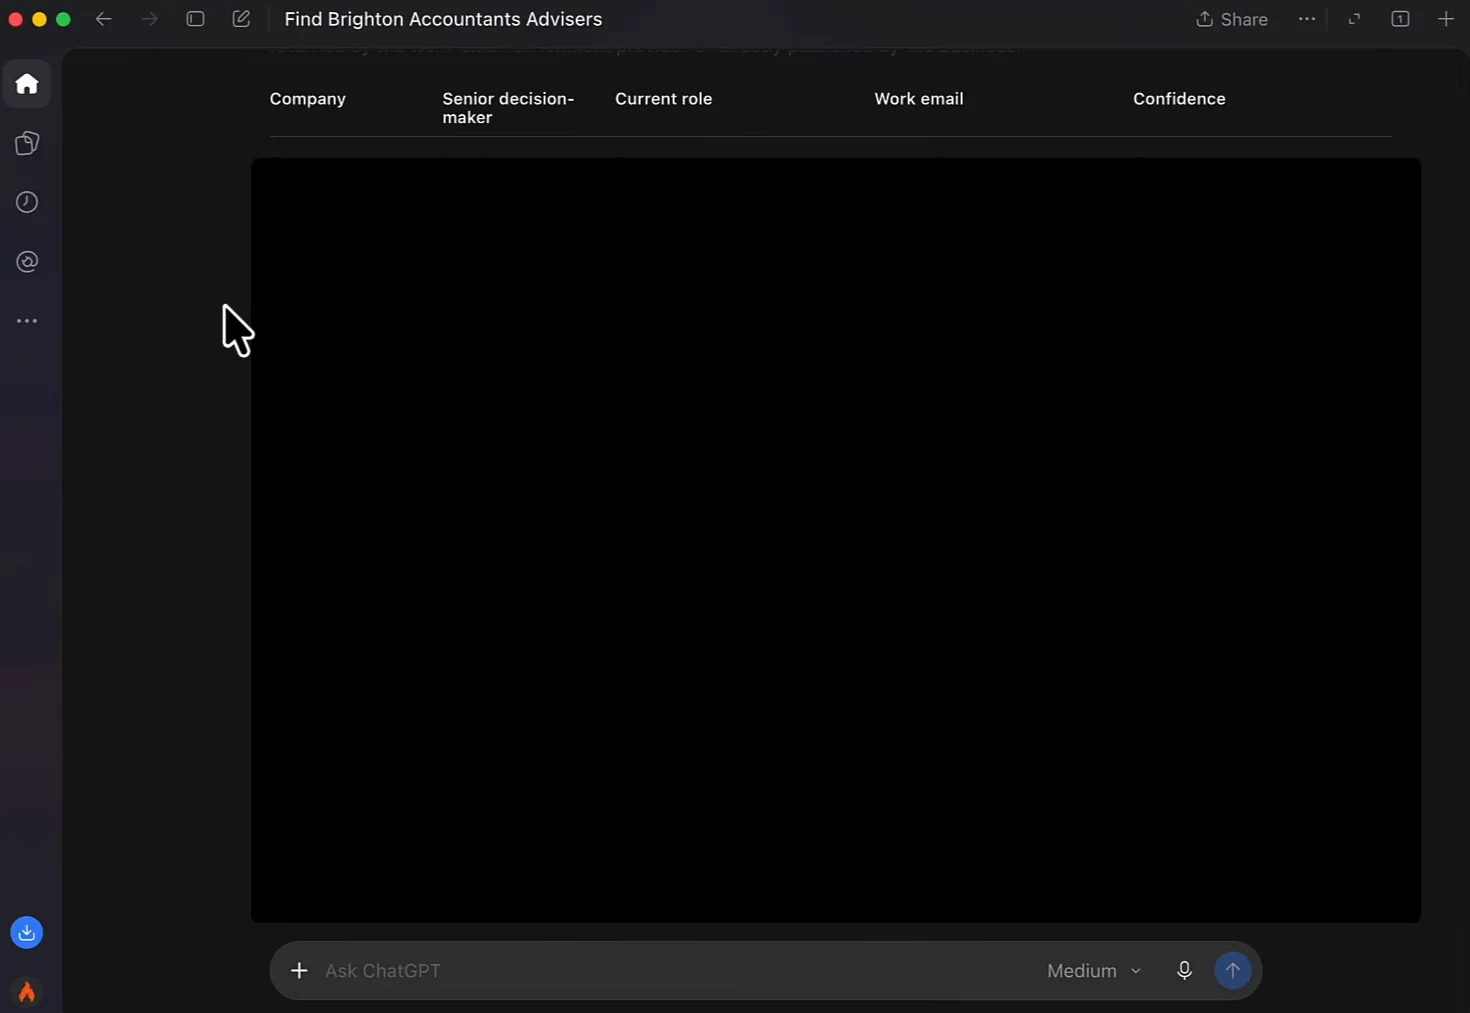Click the Confidence column header
Viewport: 1470px width, 1013px height.
coord(1179,99)
